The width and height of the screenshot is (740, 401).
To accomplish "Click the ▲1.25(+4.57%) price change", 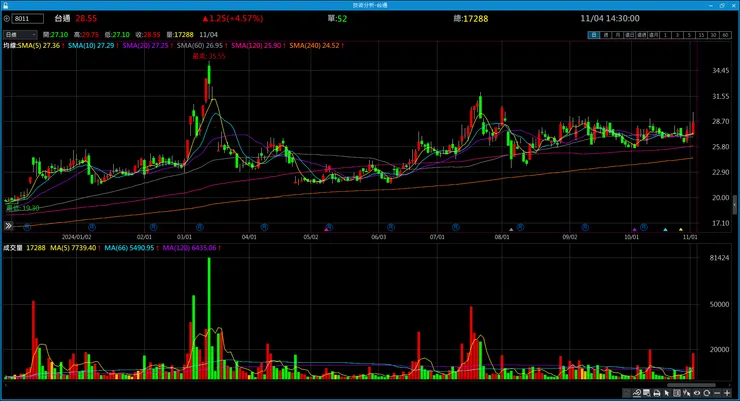I will (x=233, y=18).
